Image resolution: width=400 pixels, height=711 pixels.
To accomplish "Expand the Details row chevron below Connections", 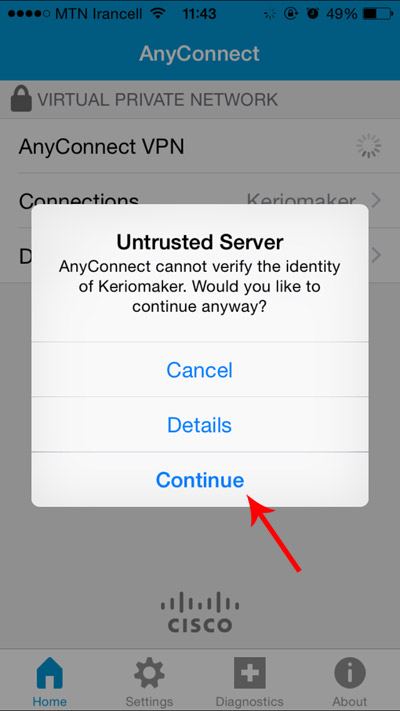I will (x=376, y=255).
